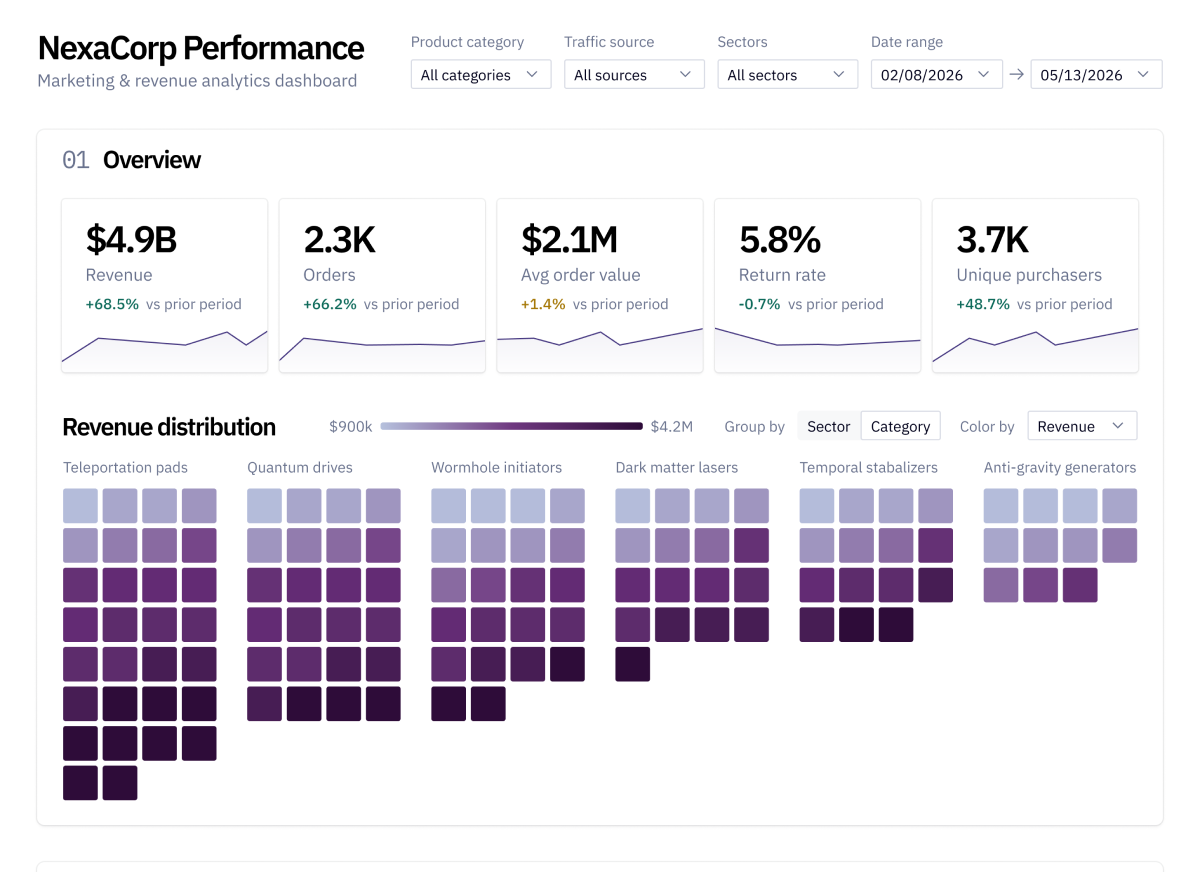Click the first tile under Teleportation pads
The image size is (1200, 872).
point(81,506)
